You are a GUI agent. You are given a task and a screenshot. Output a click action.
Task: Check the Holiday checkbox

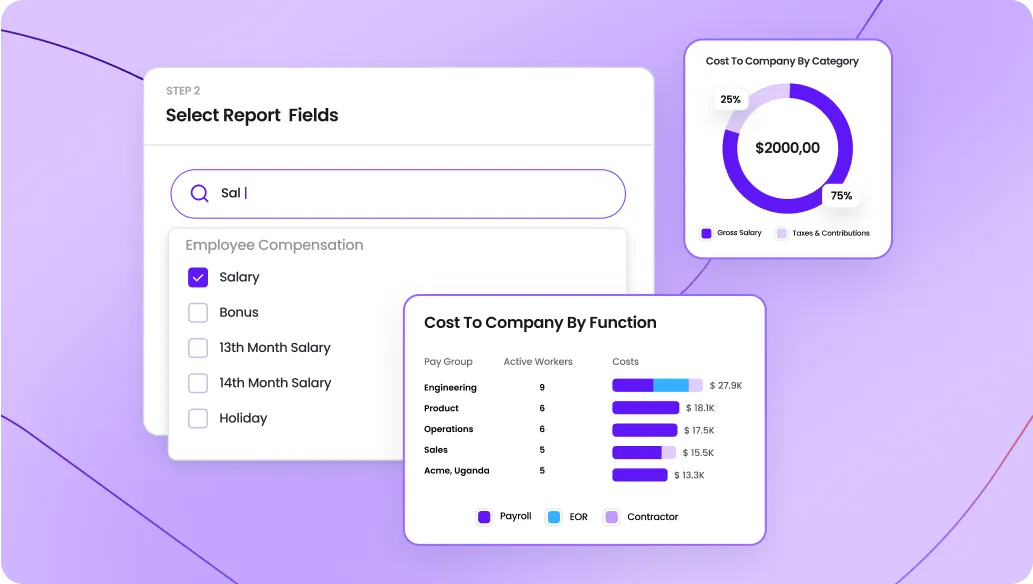point(197,418)
